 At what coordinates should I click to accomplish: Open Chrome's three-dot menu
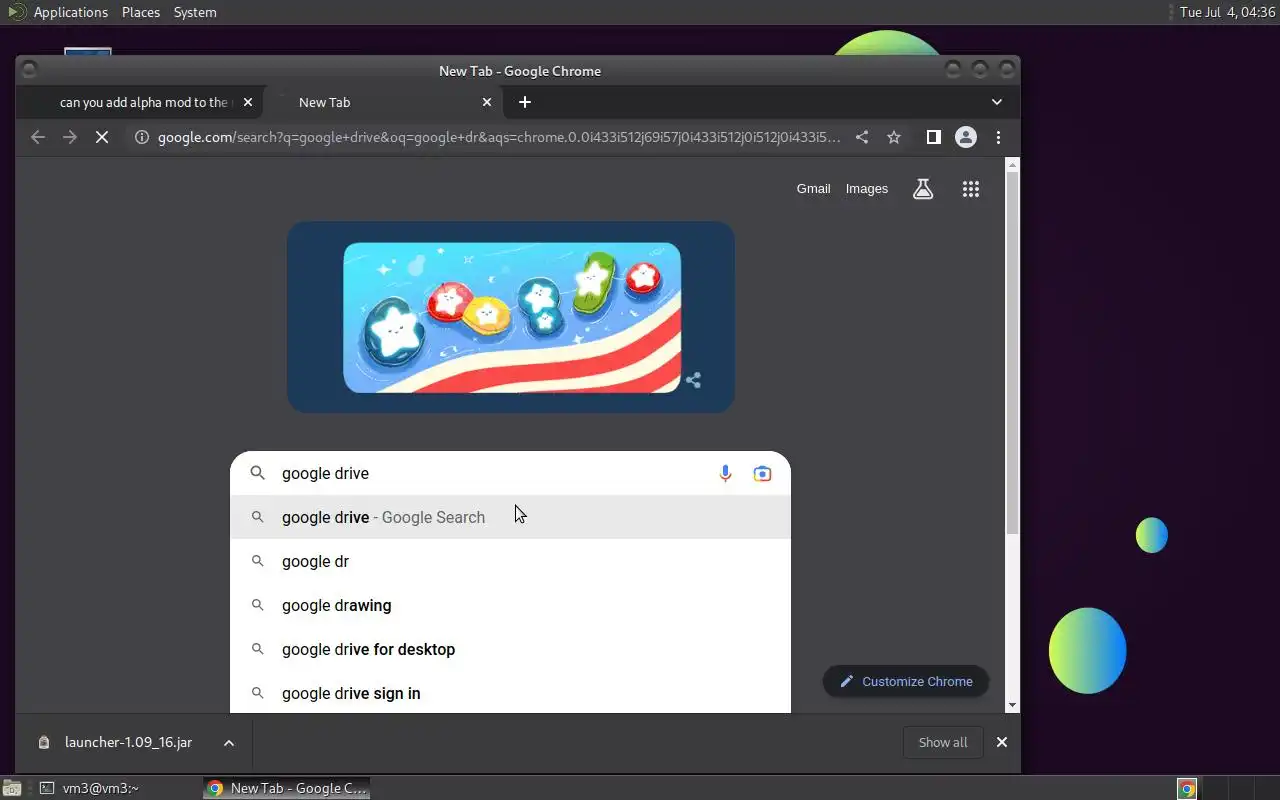click(x=998, y=138)
